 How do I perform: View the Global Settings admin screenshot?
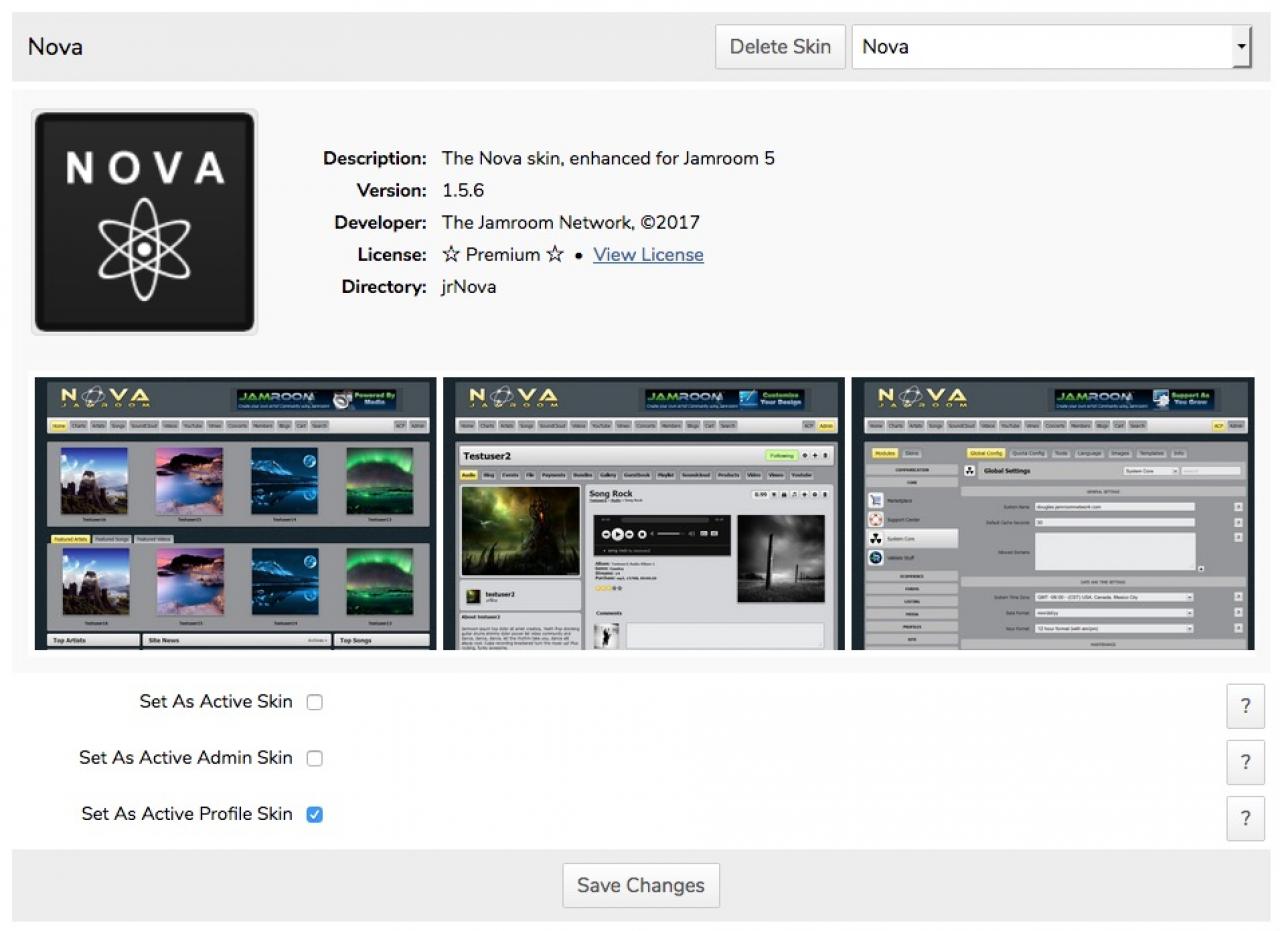[x=1052, y=513]
